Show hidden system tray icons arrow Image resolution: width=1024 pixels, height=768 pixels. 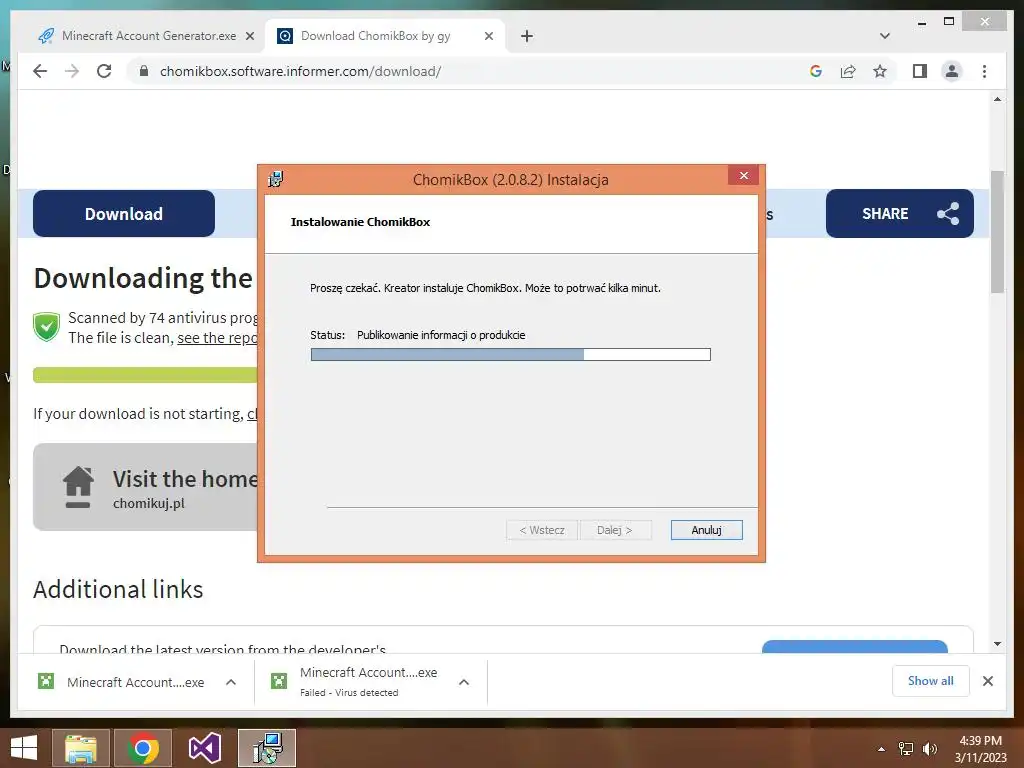point(881,749)
